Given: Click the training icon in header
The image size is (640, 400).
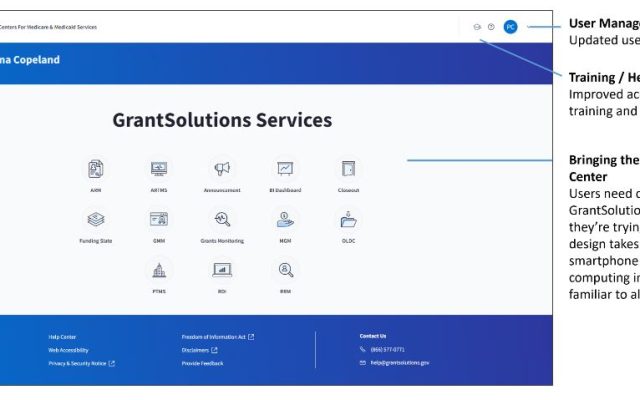Looking at the screenshot, I should [x=477, y=27].
